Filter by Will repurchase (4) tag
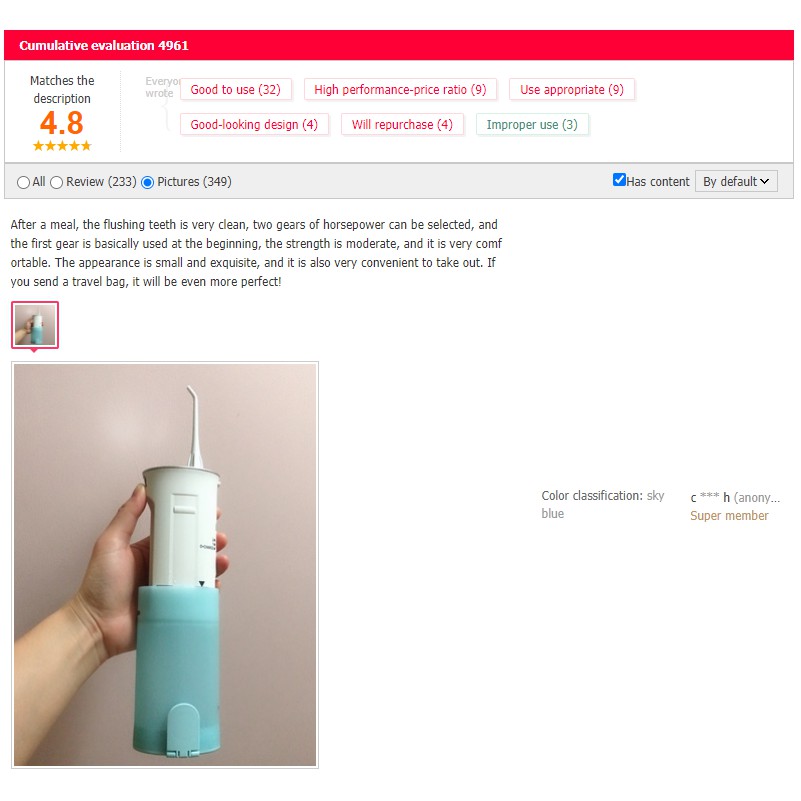801x801 pixels. tap(402, 125)
